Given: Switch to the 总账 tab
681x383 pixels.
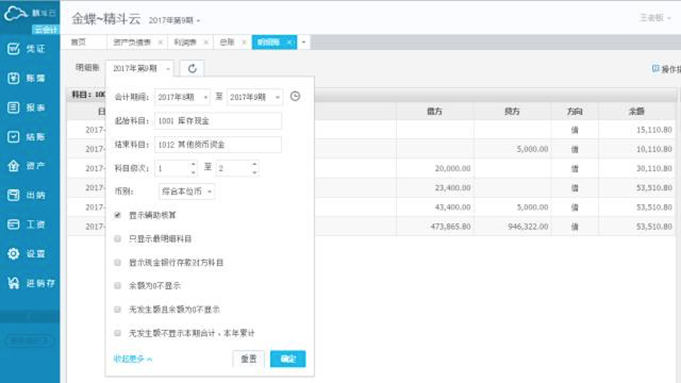Looking at the screenshot, I should [227, 42].
